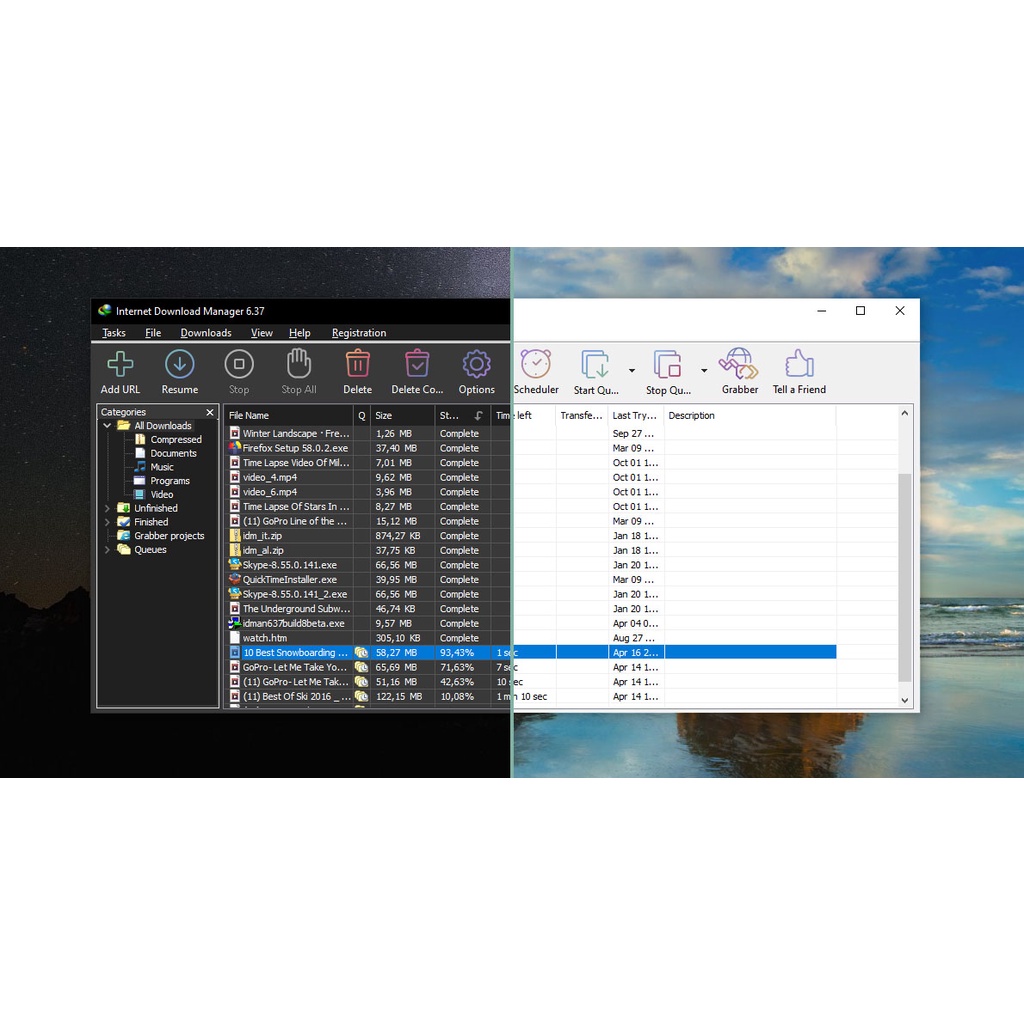Resume the download with Resume icon

(180, 364)
